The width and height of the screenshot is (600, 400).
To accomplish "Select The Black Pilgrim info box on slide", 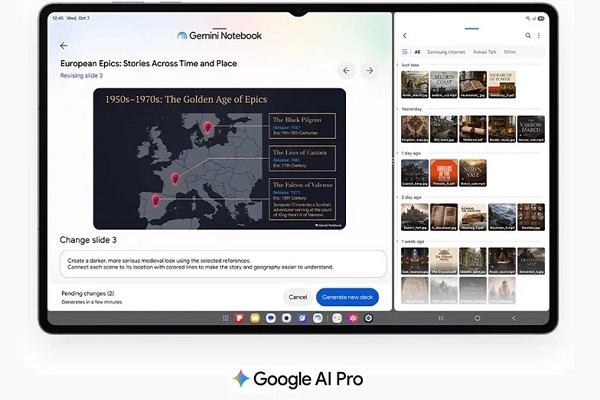I will tap(302, 126).
